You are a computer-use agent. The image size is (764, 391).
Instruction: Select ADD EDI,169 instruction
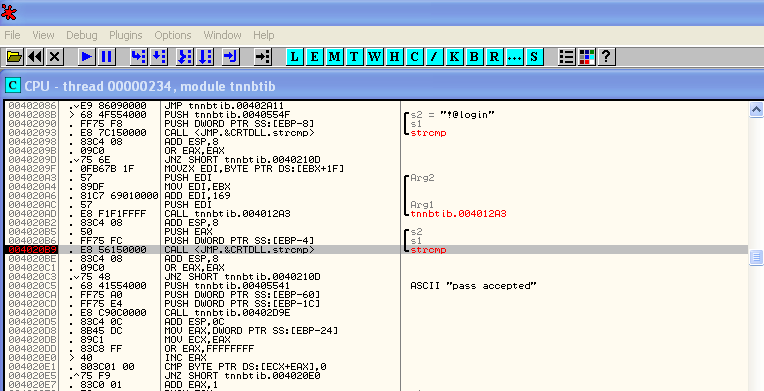coord(197,196)
